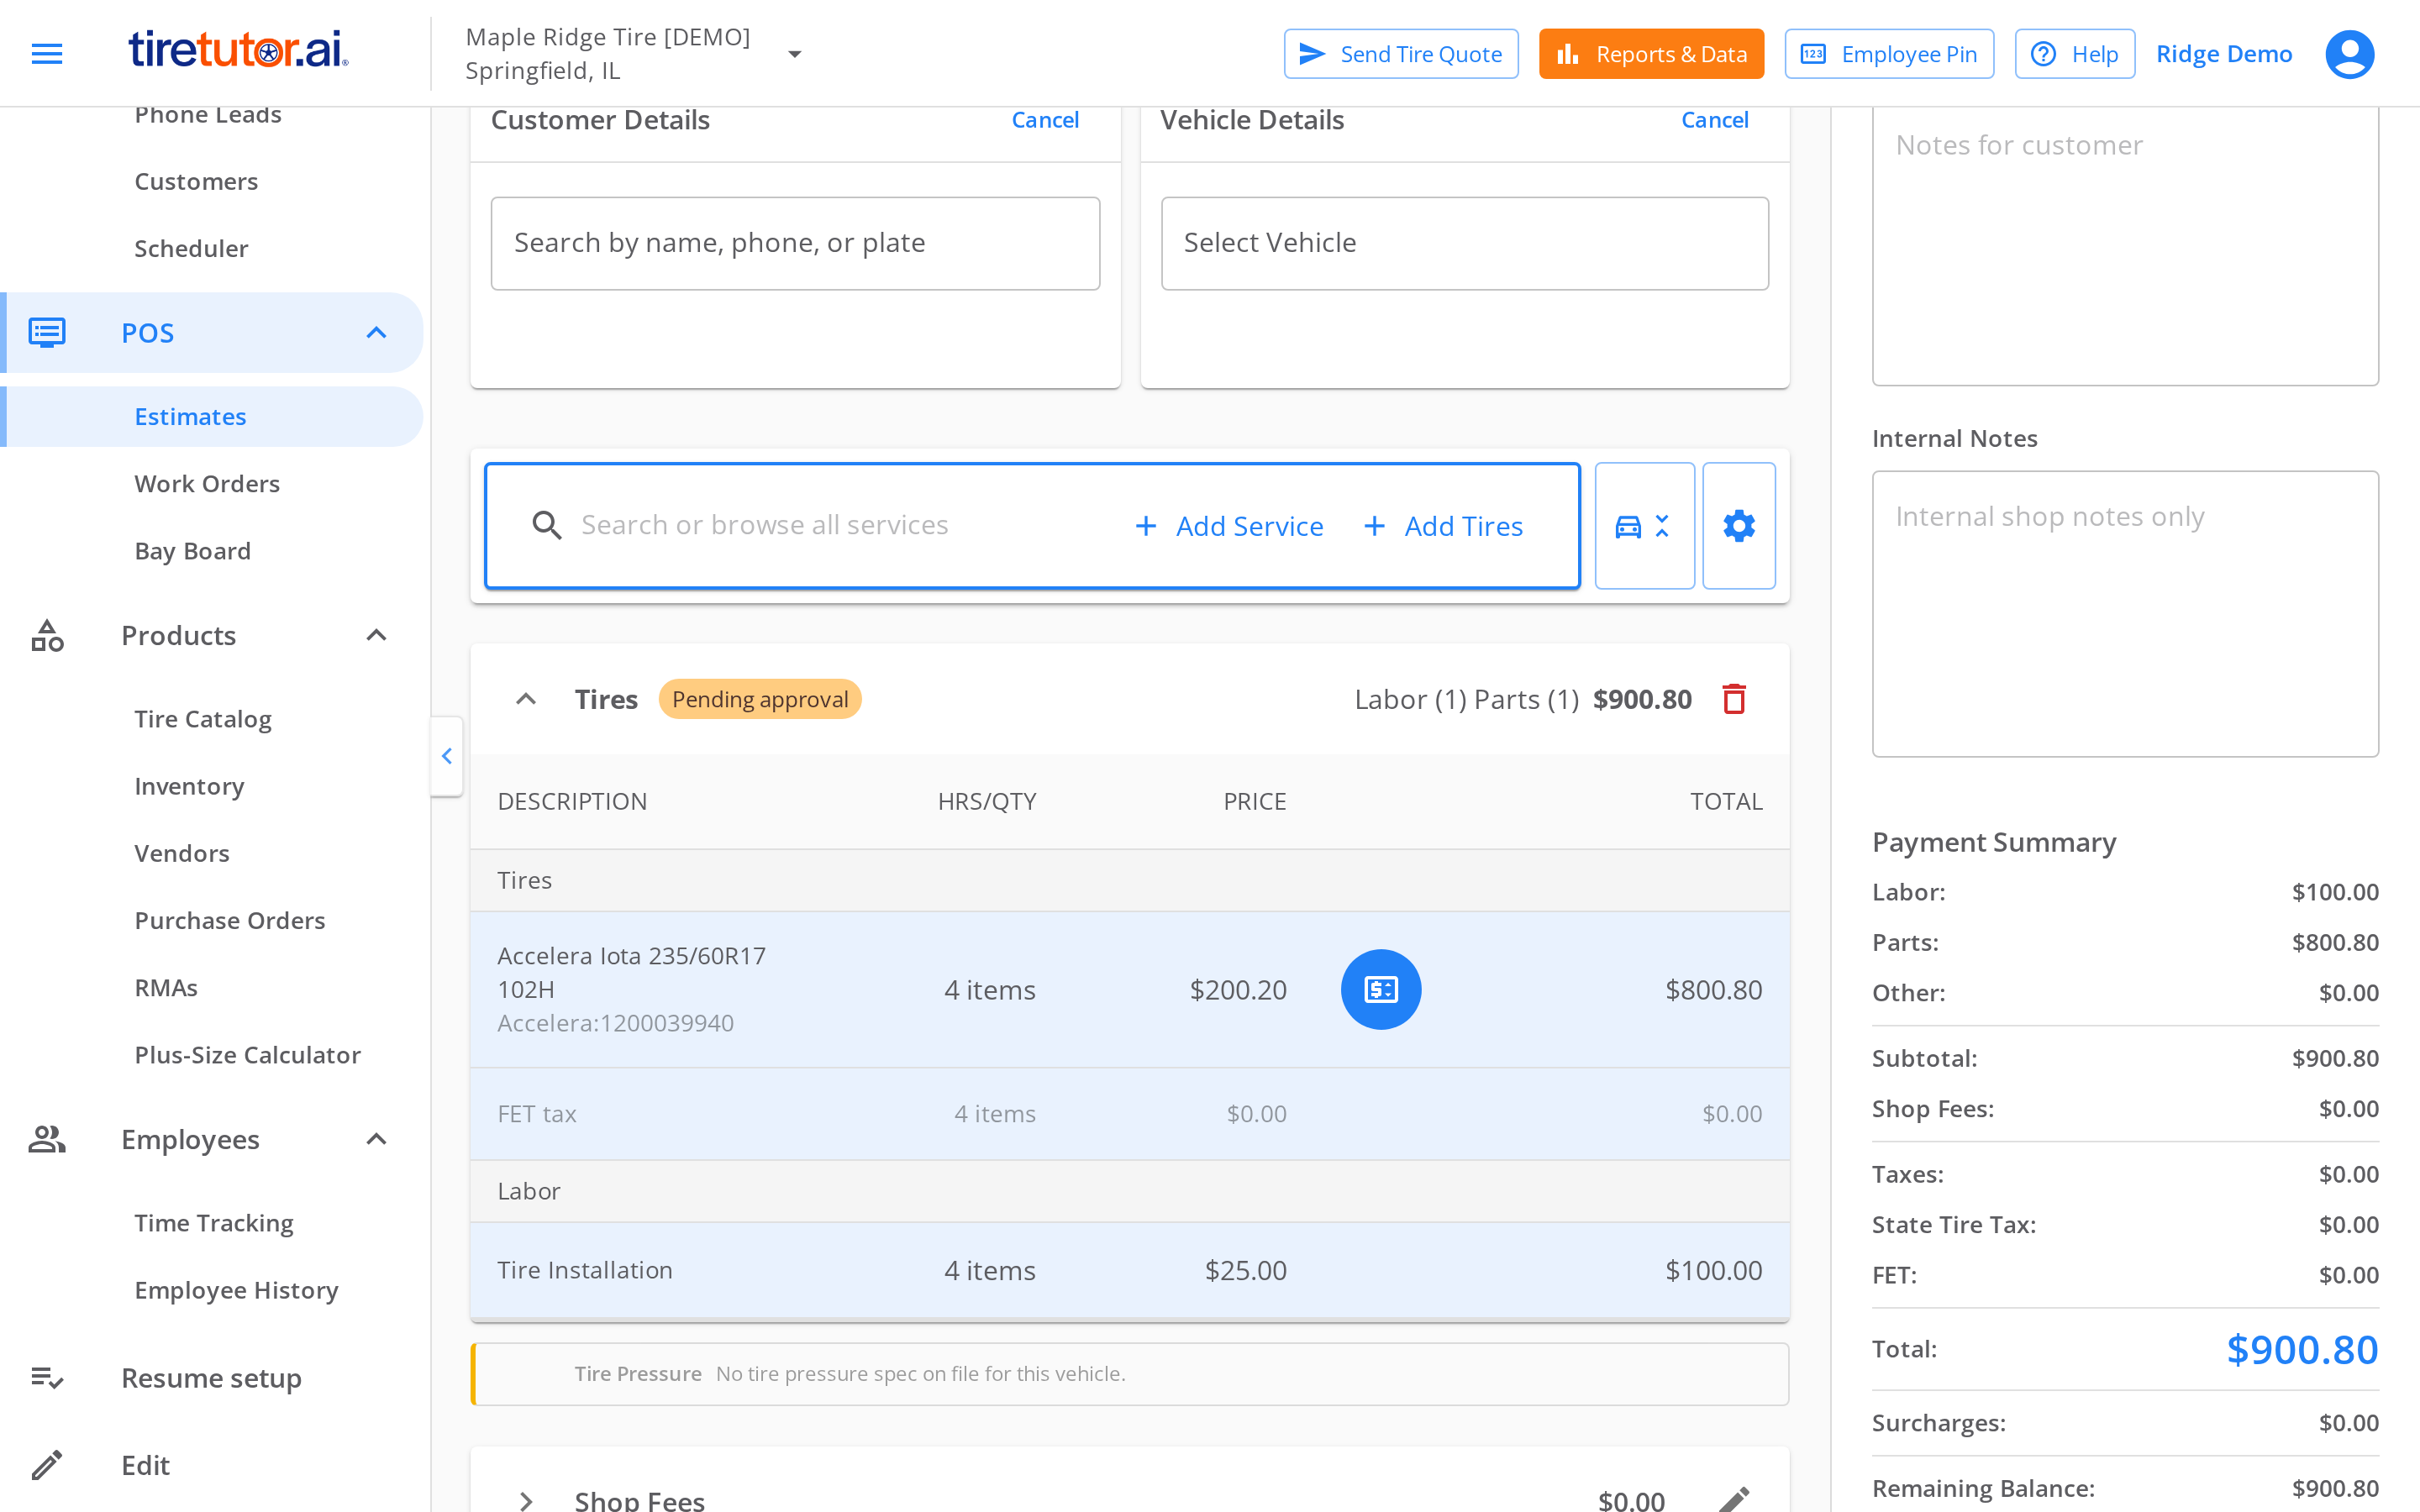
Task: Click the Internal Notes text area
Action: pyautogui.click(x=2125, y=613)
